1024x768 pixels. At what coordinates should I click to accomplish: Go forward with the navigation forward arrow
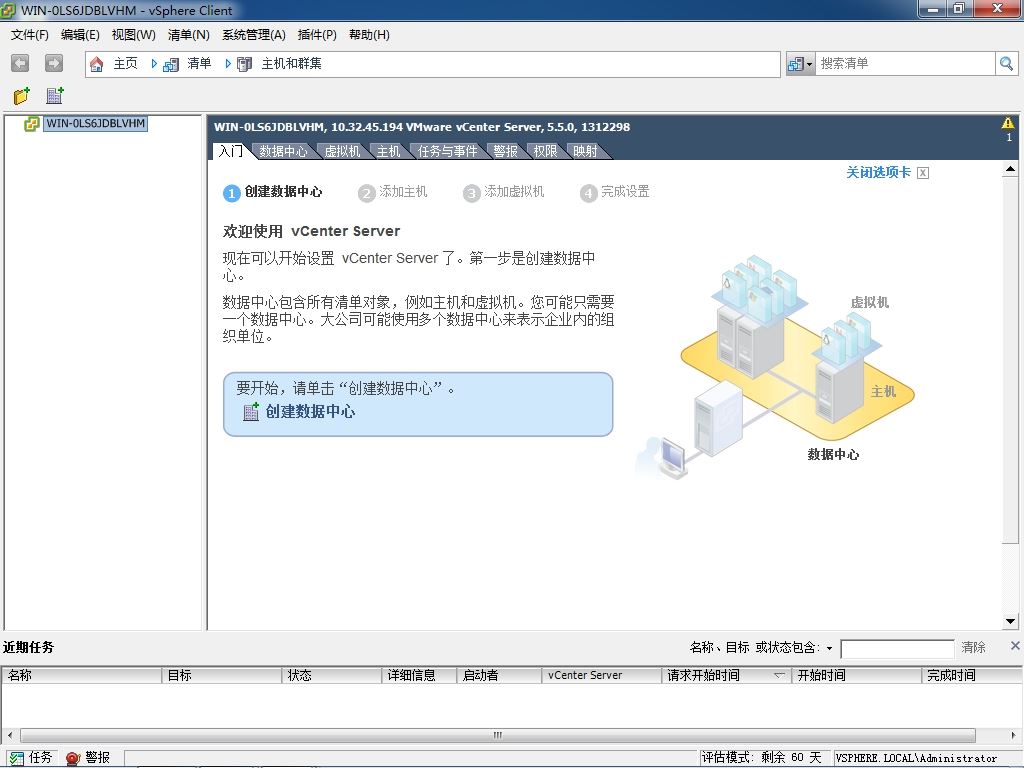click(x=54, y=63)
